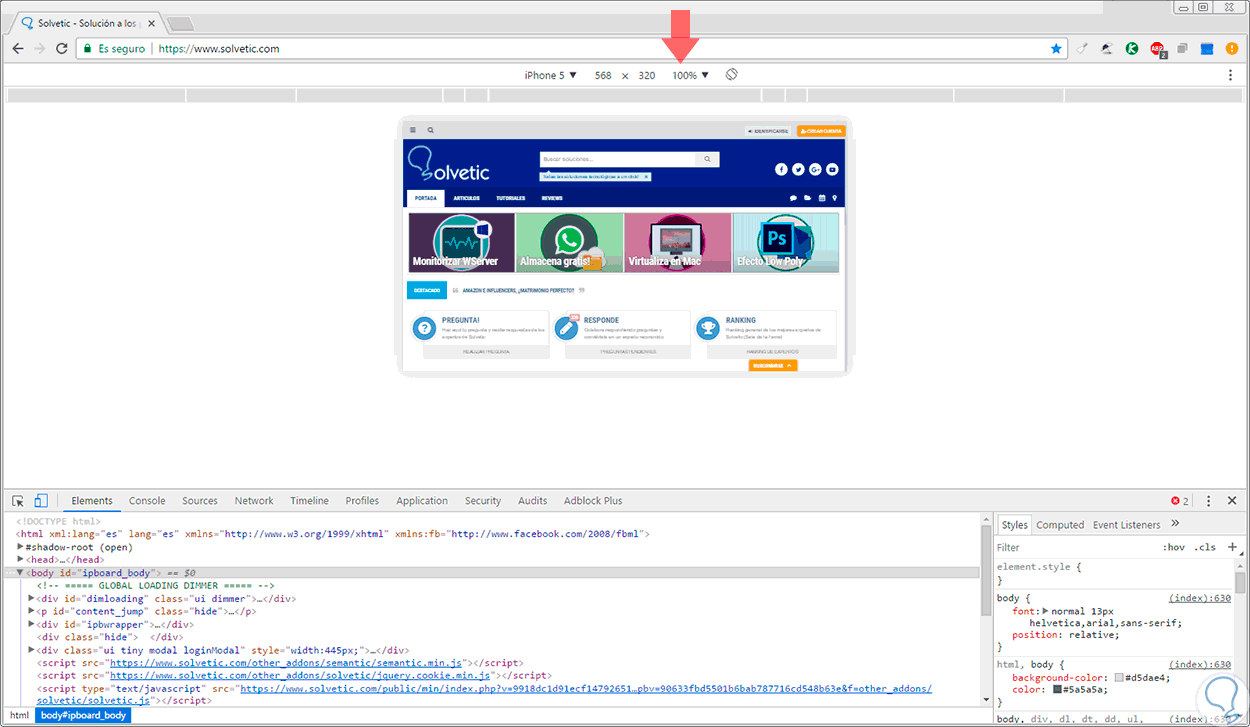Toggle the :hov element state panel
This screenshot has width=1250, height=727.
click(1174, 547)
